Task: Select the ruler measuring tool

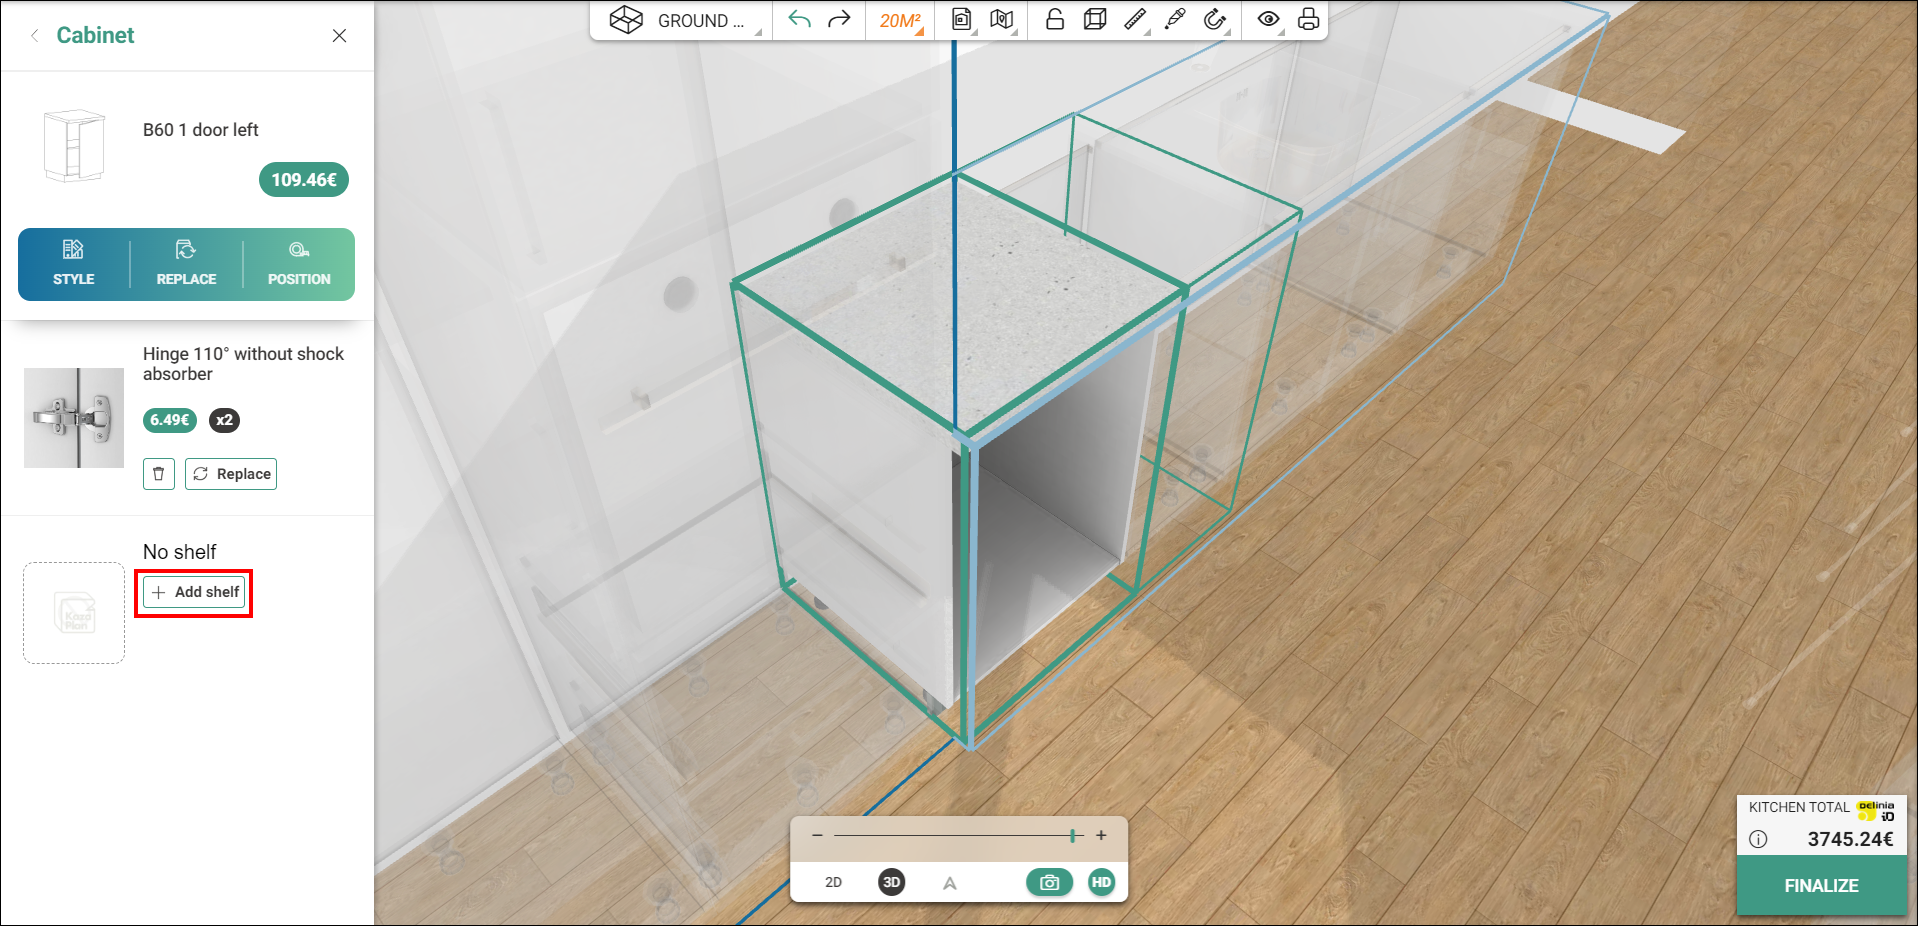Action: pos(1135,20)
